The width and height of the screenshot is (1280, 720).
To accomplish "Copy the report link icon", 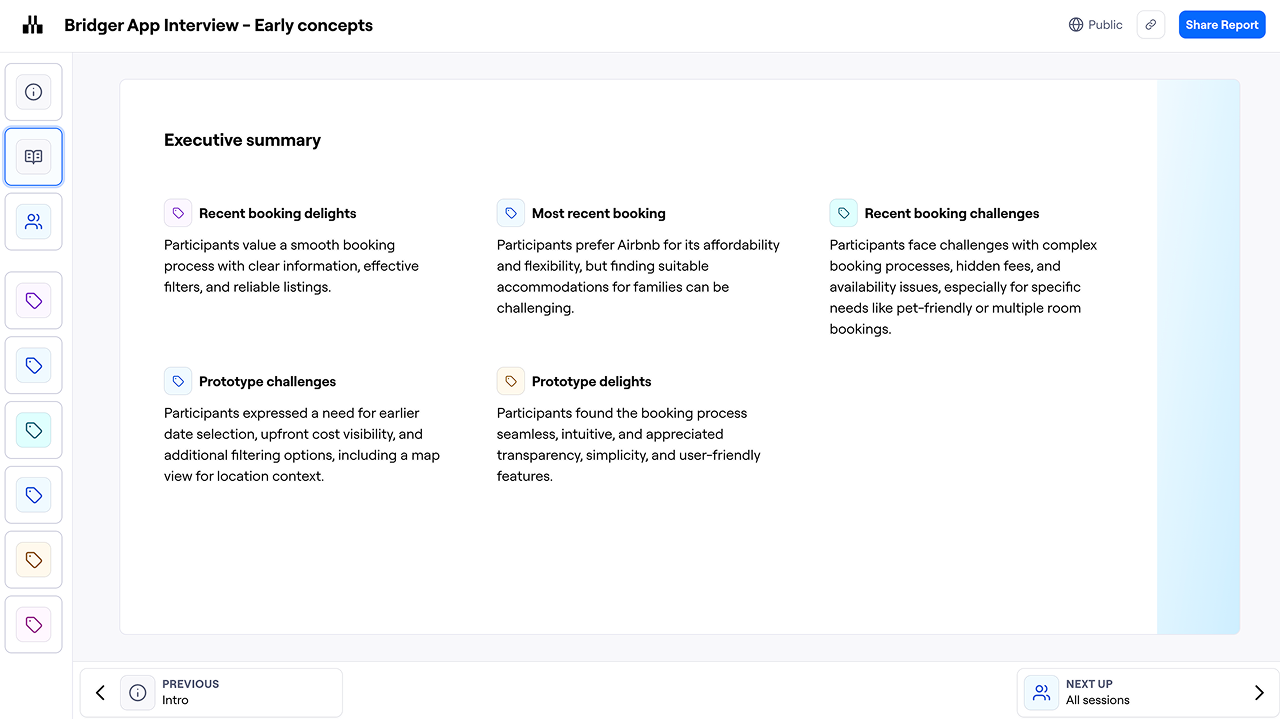I will tap(1151, 25).
